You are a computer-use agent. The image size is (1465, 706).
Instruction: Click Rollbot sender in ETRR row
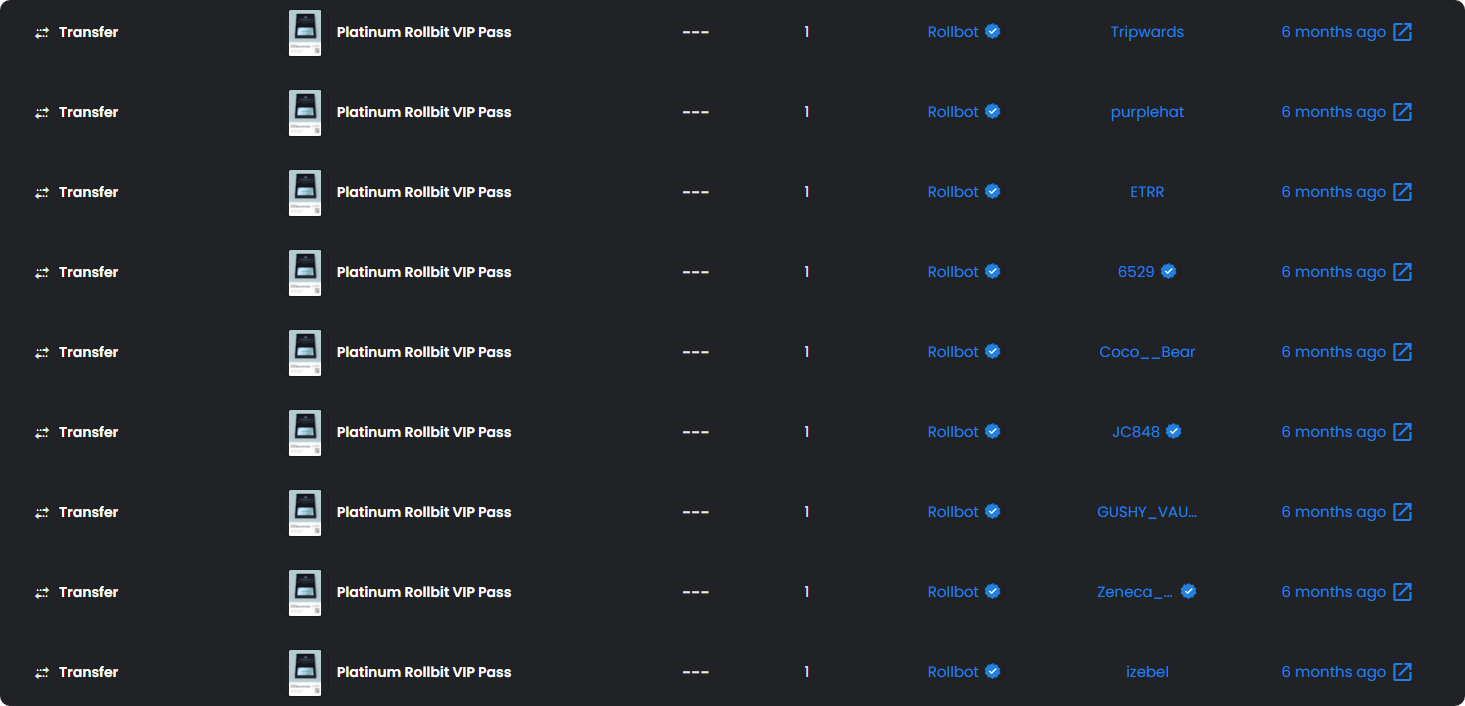tap(953, 192)
